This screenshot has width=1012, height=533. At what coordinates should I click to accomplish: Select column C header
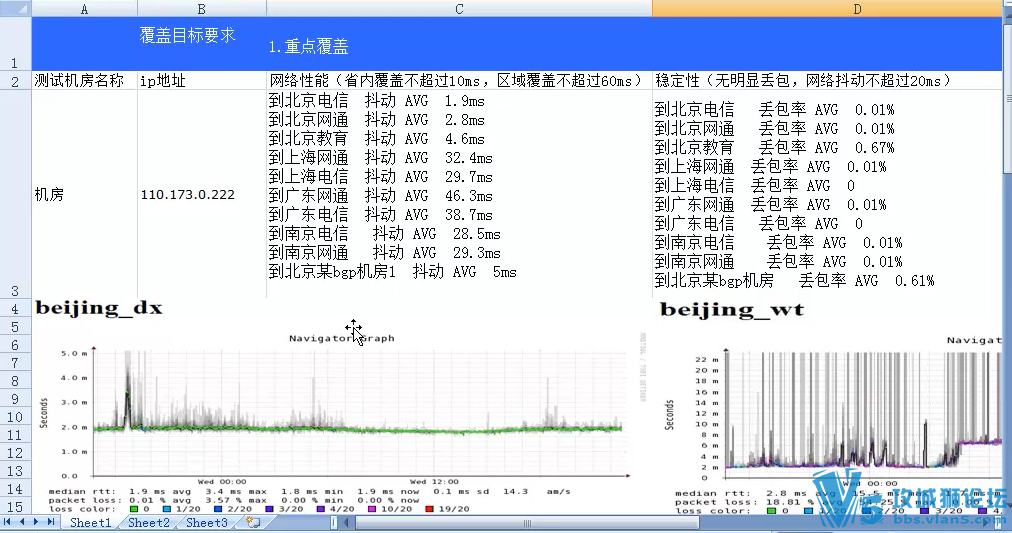[459, 8]
